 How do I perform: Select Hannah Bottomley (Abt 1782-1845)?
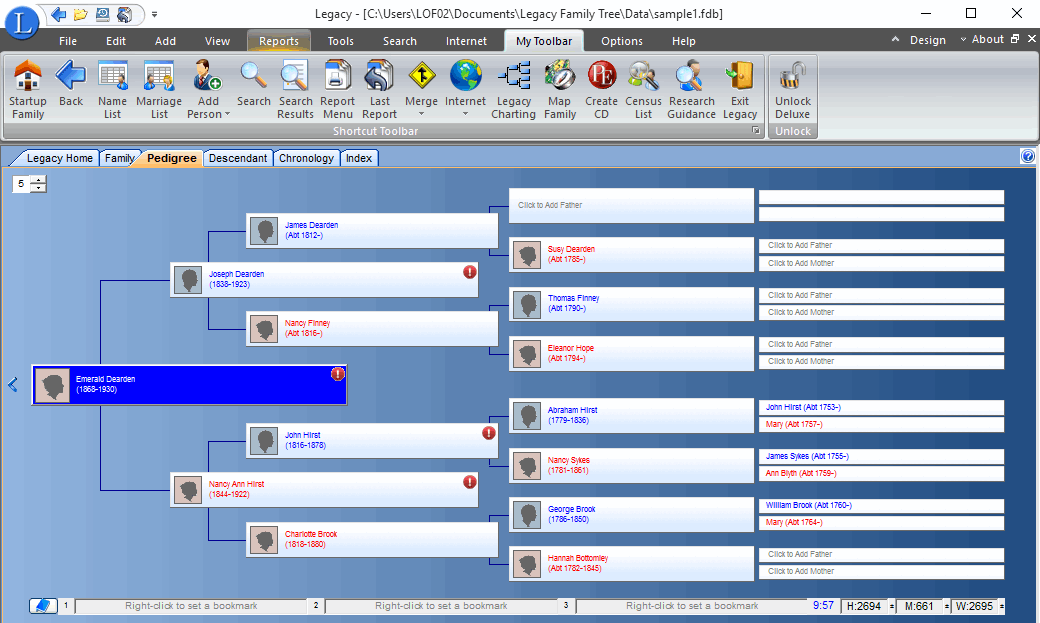click(631, 563)
